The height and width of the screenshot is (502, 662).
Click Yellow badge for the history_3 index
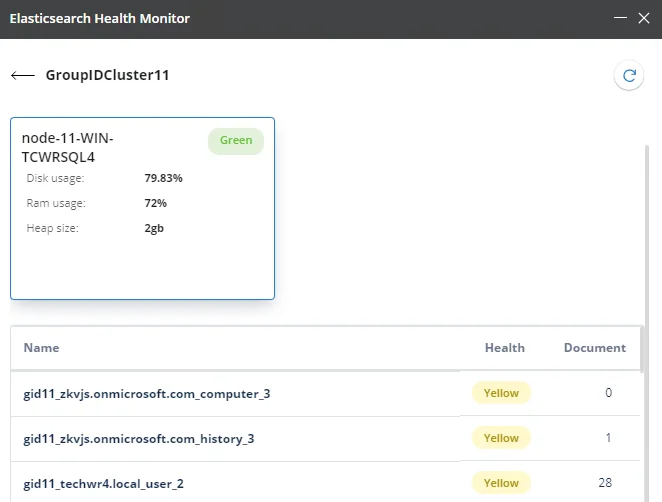[501, 438]
